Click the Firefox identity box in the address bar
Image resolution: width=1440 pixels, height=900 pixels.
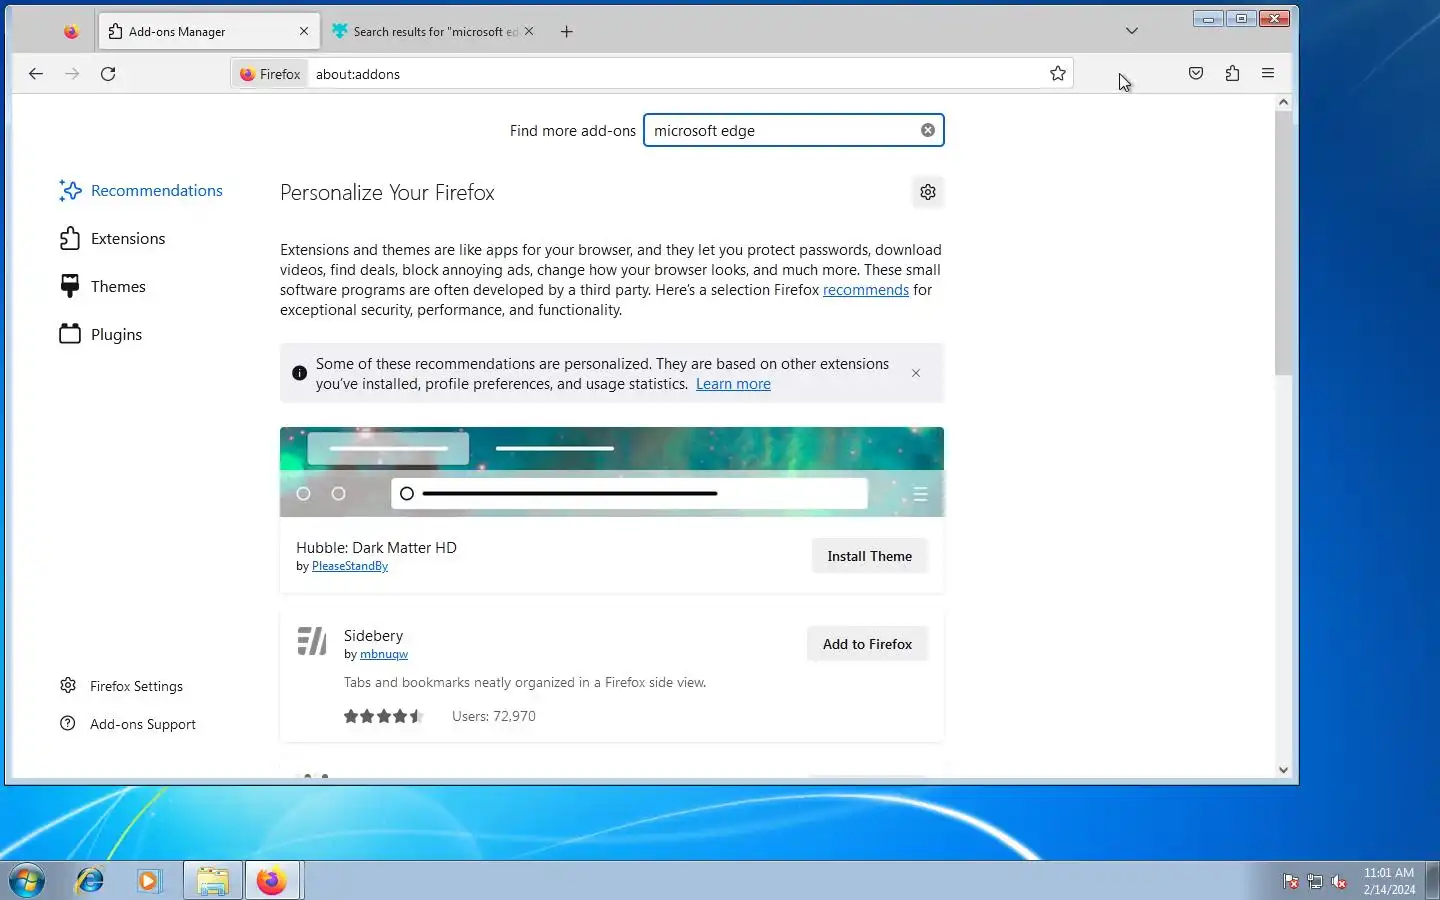tap(270, 74)
